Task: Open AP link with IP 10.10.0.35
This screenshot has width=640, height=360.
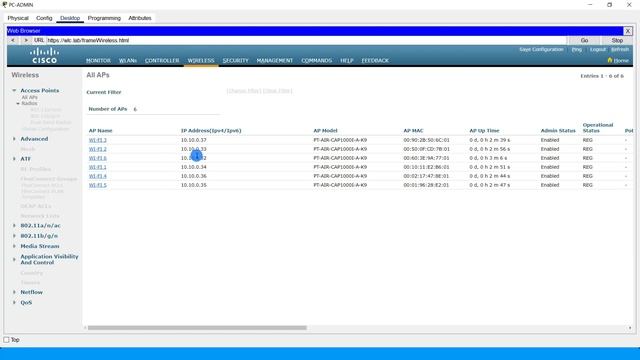Action: tap(98, 185)
